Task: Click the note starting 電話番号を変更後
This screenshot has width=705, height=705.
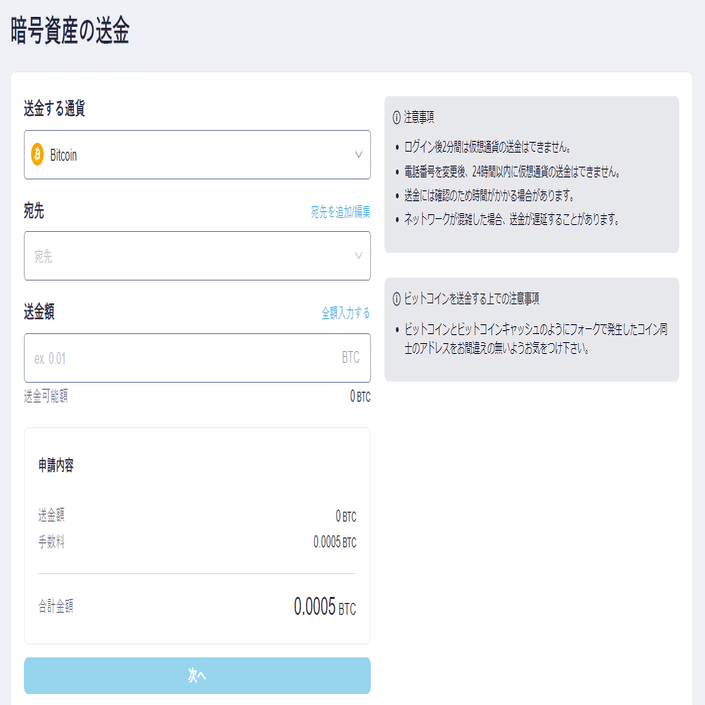Action: coord(512,171)
